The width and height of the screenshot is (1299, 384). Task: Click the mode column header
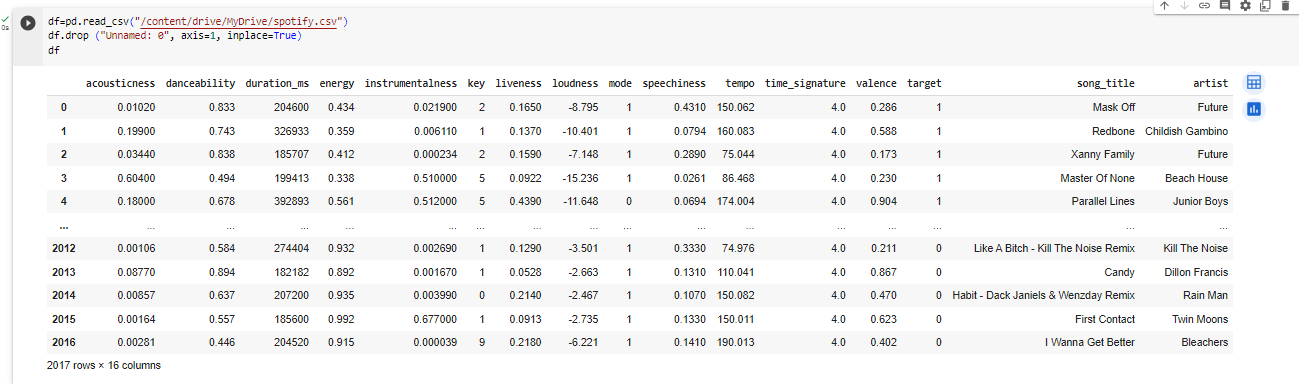pyautogui.click(x=620, y=83)
